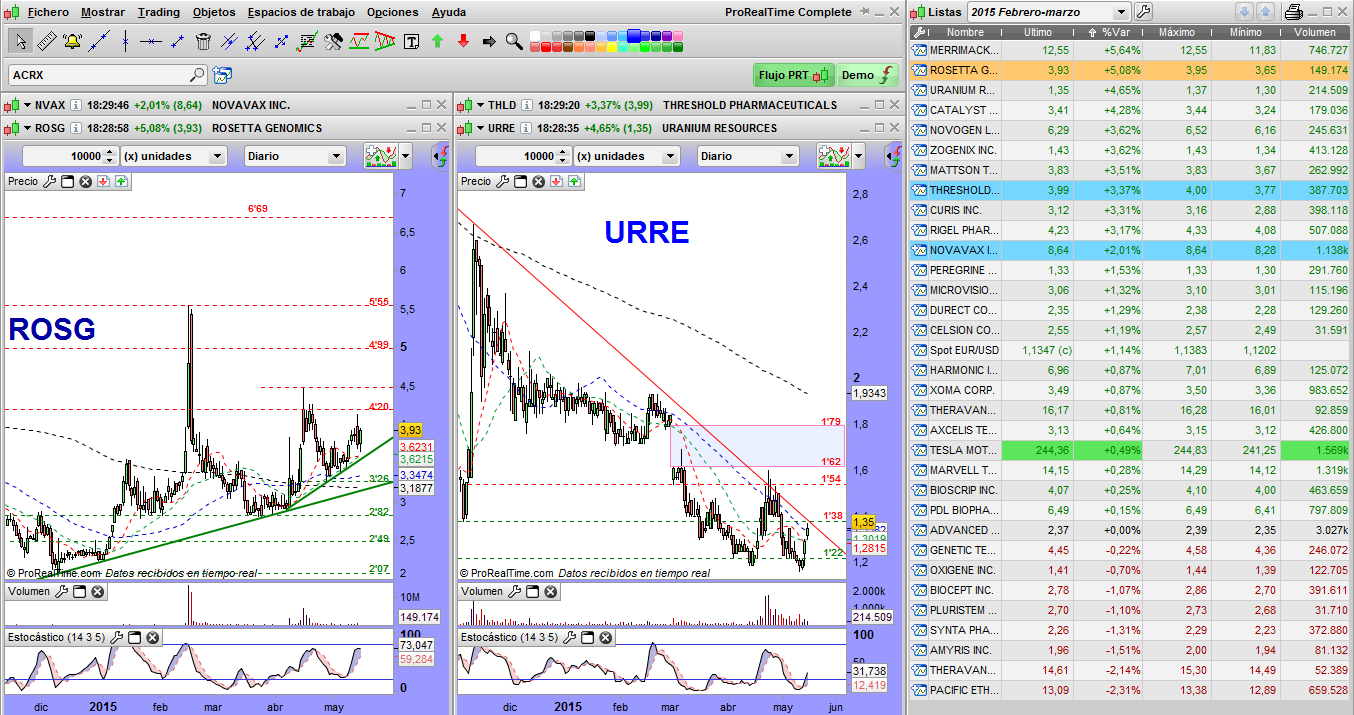Open the THLD ticker dropdown arrow
Viewport: 1354px width, 715px height.
pos(480,105)
